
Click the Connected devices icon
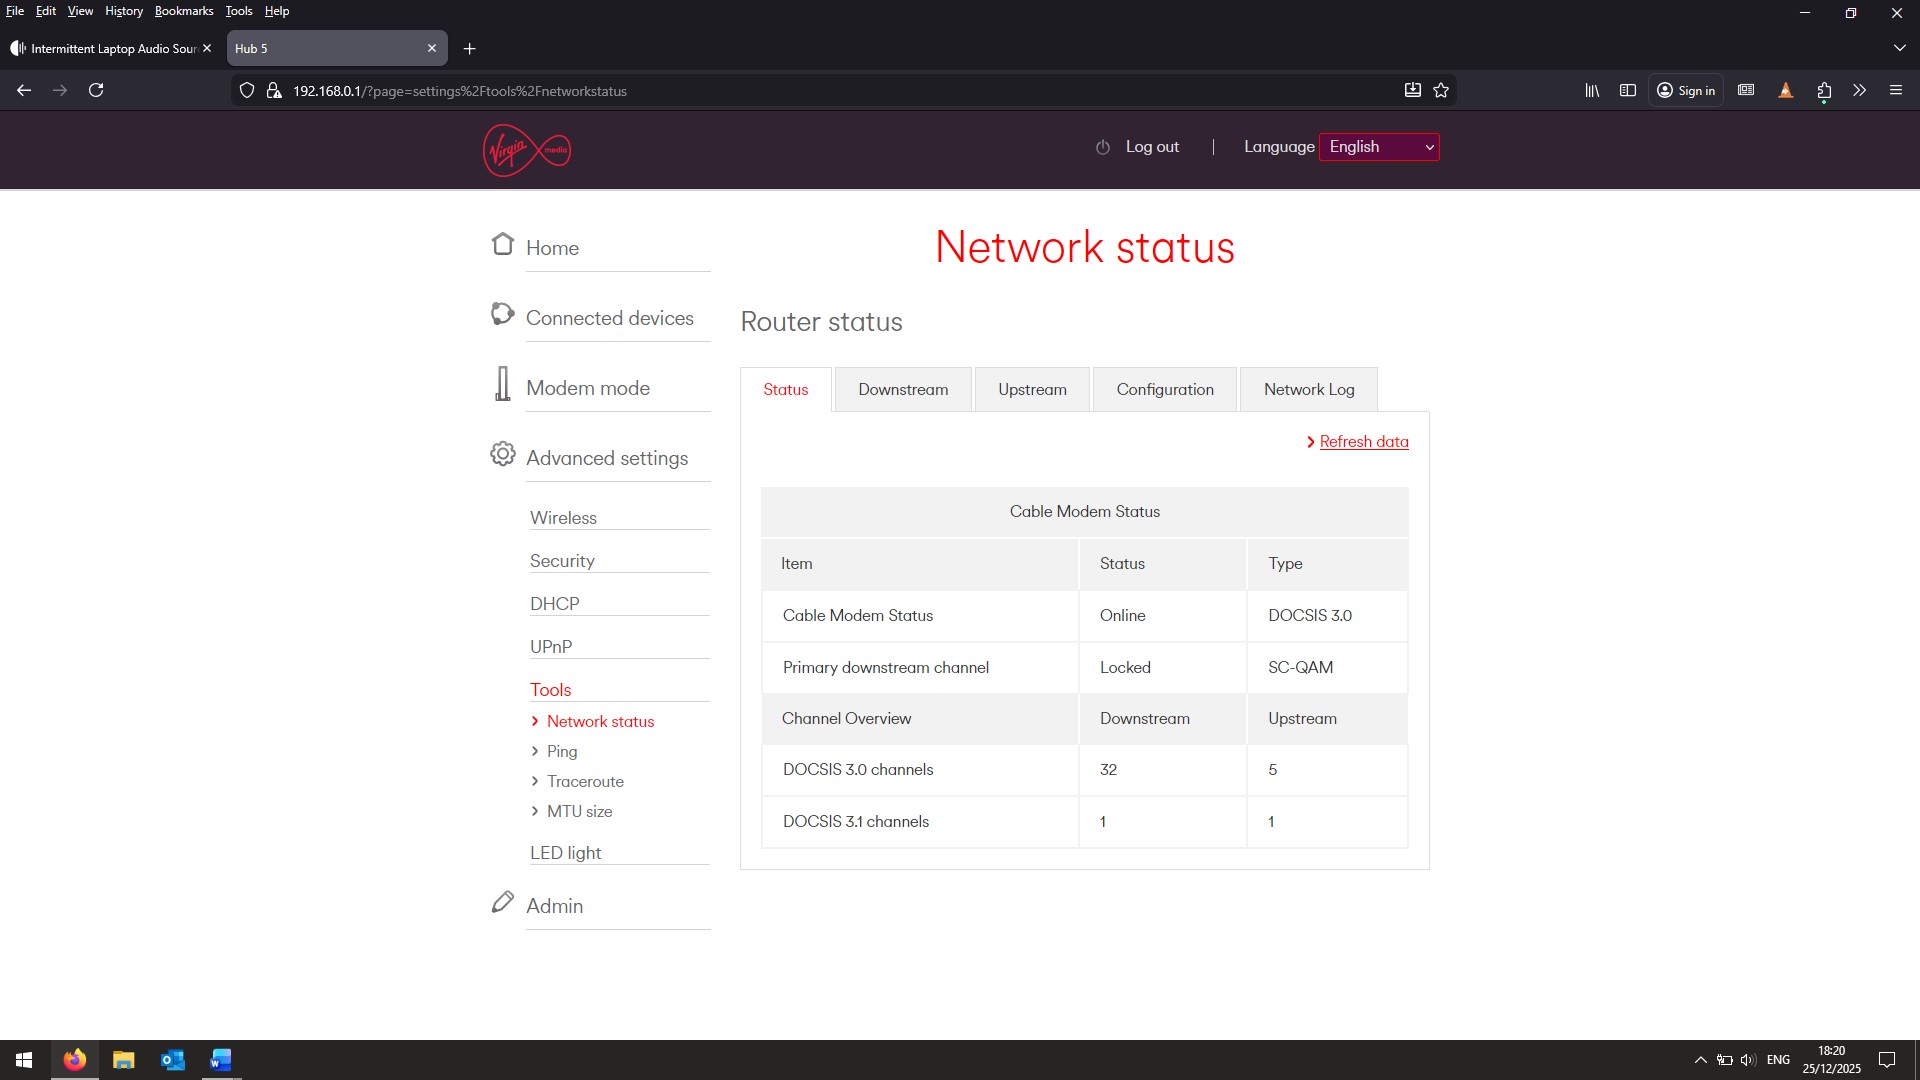click(502, 315)
